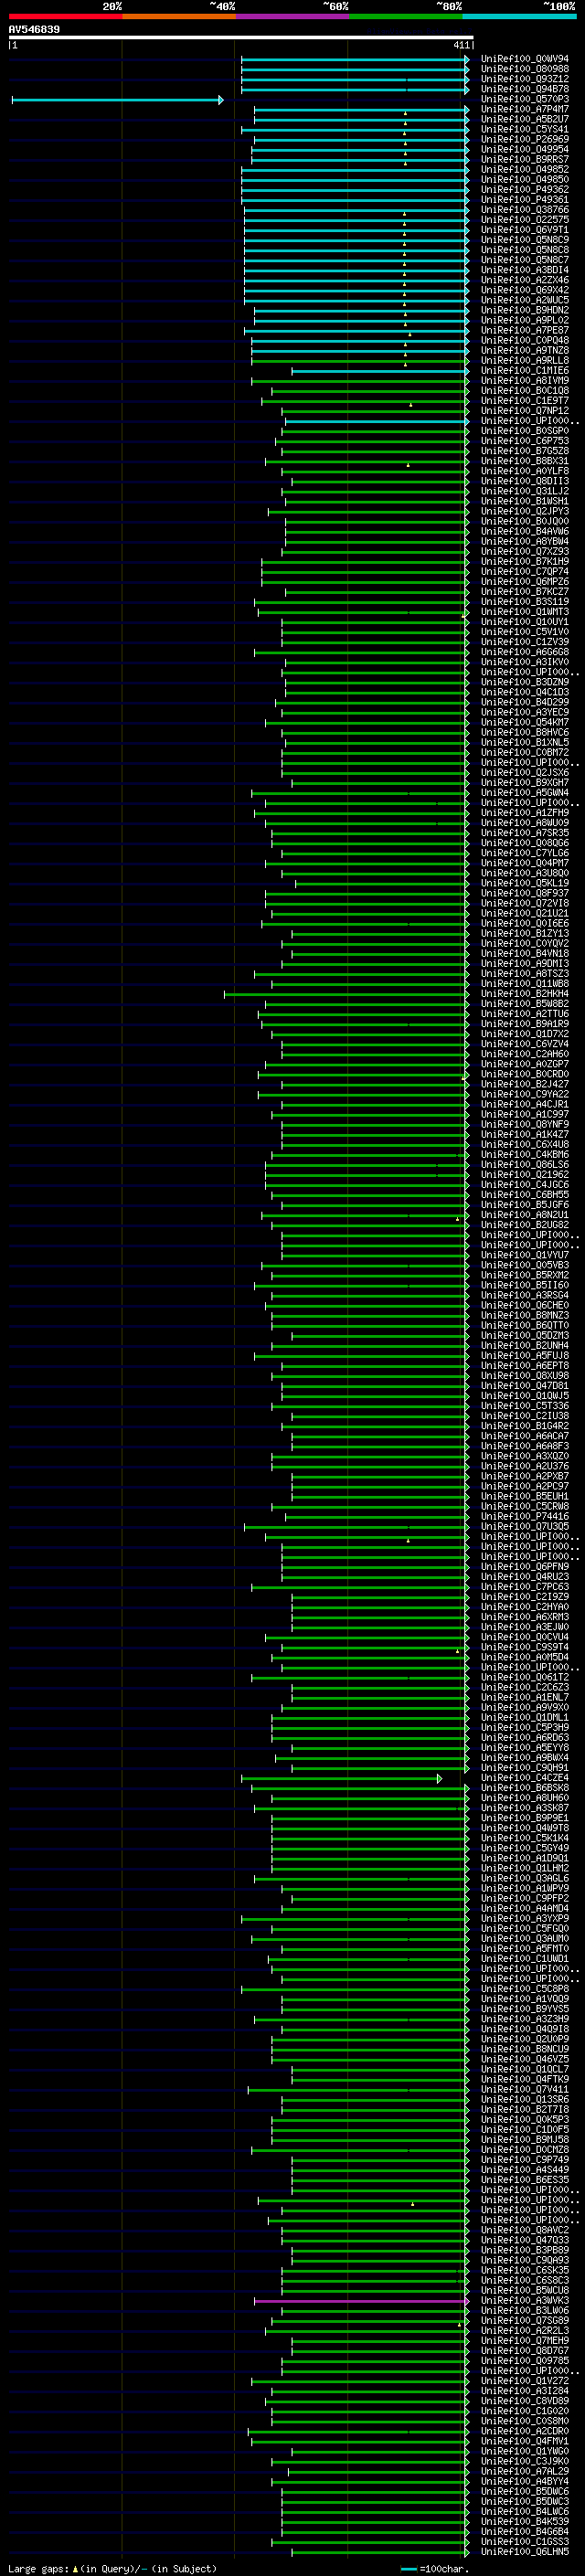
Task: Open hit UniRef100_A7PE87
Action: (x=525, y=331)
